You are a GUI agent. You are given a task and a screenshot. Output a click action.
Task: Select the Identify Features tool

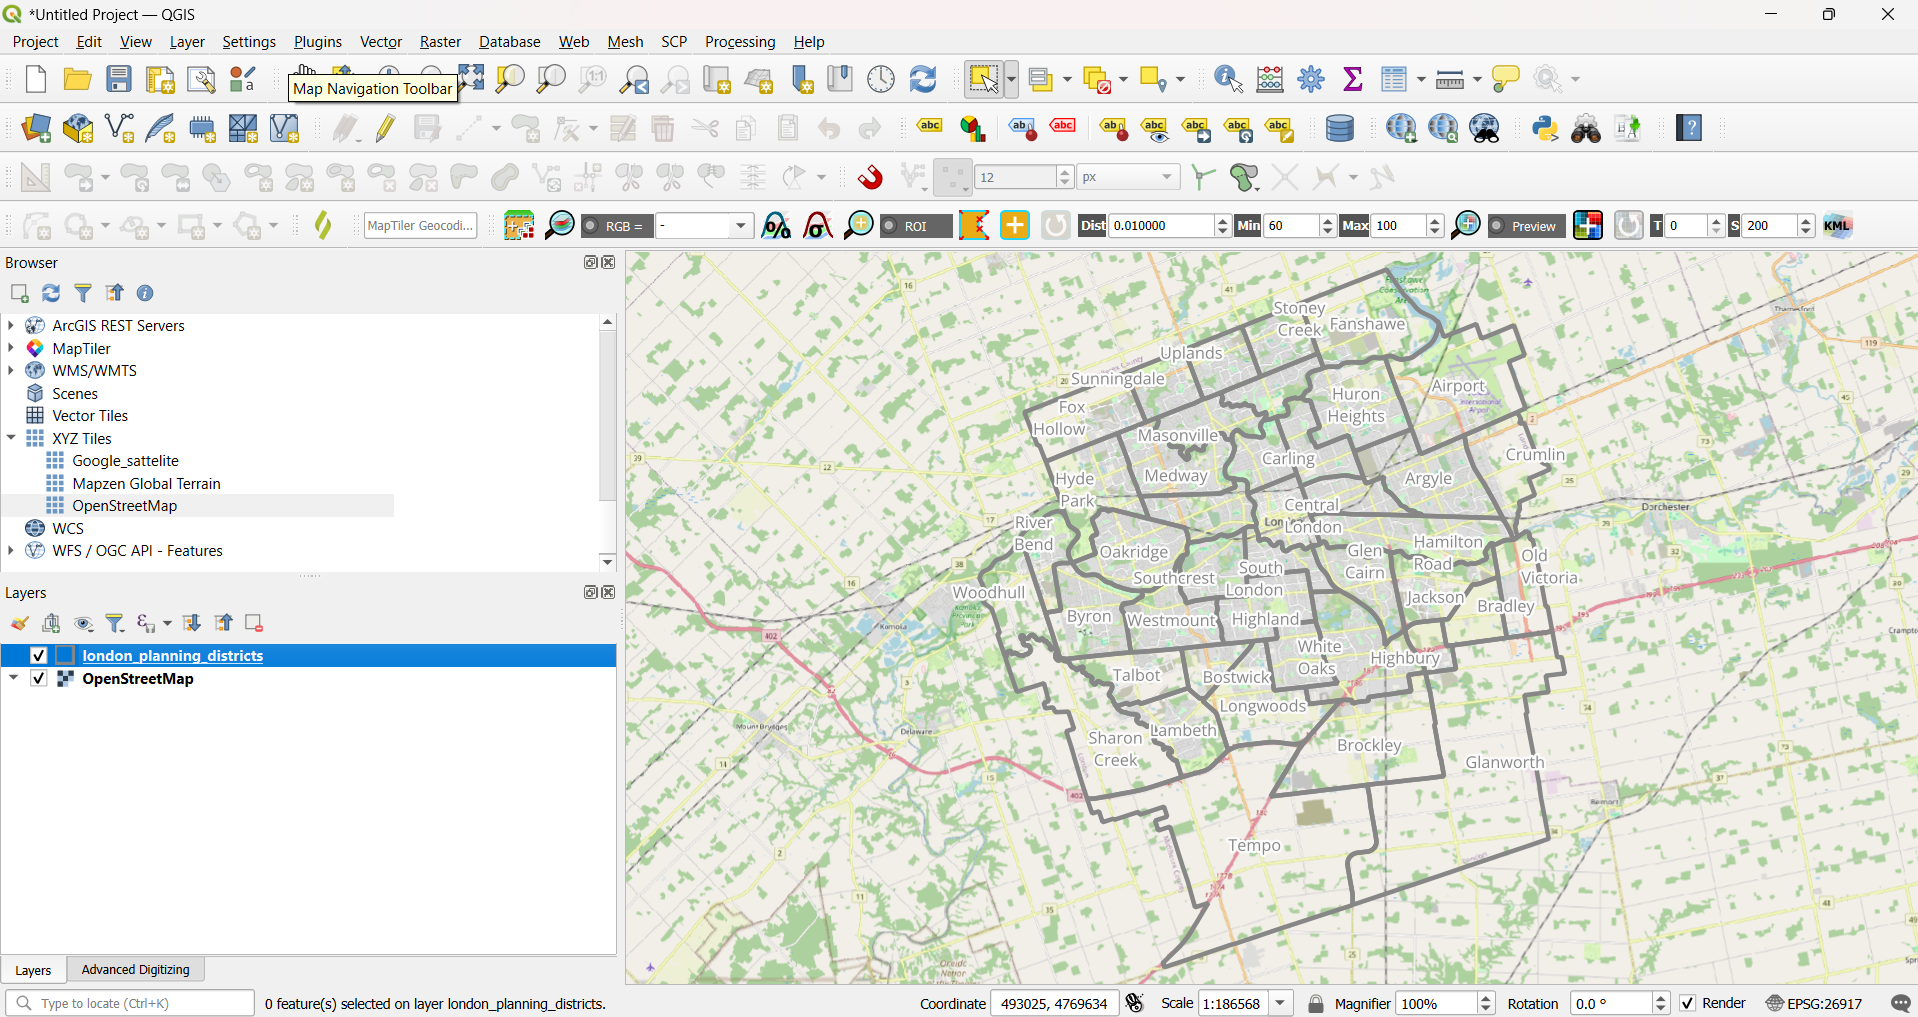[1228, 79]
